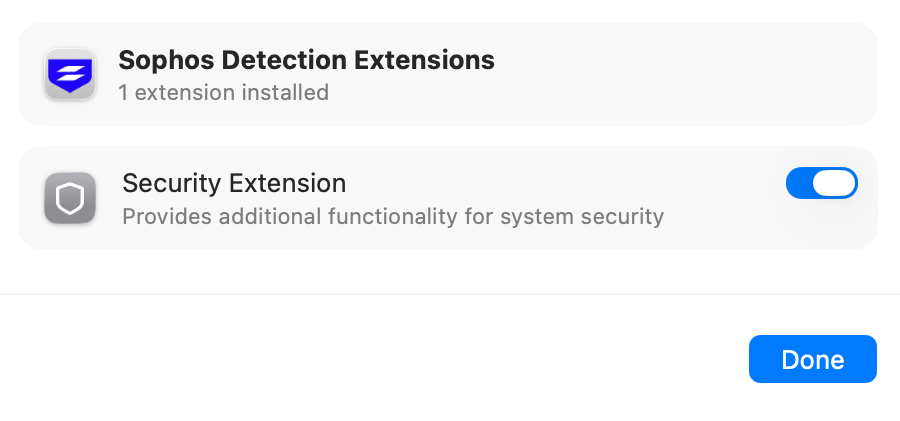The image size is (900, 421).
Task: Click the "1 extension installed" subtitle
Action: click(x=223, y=93)
